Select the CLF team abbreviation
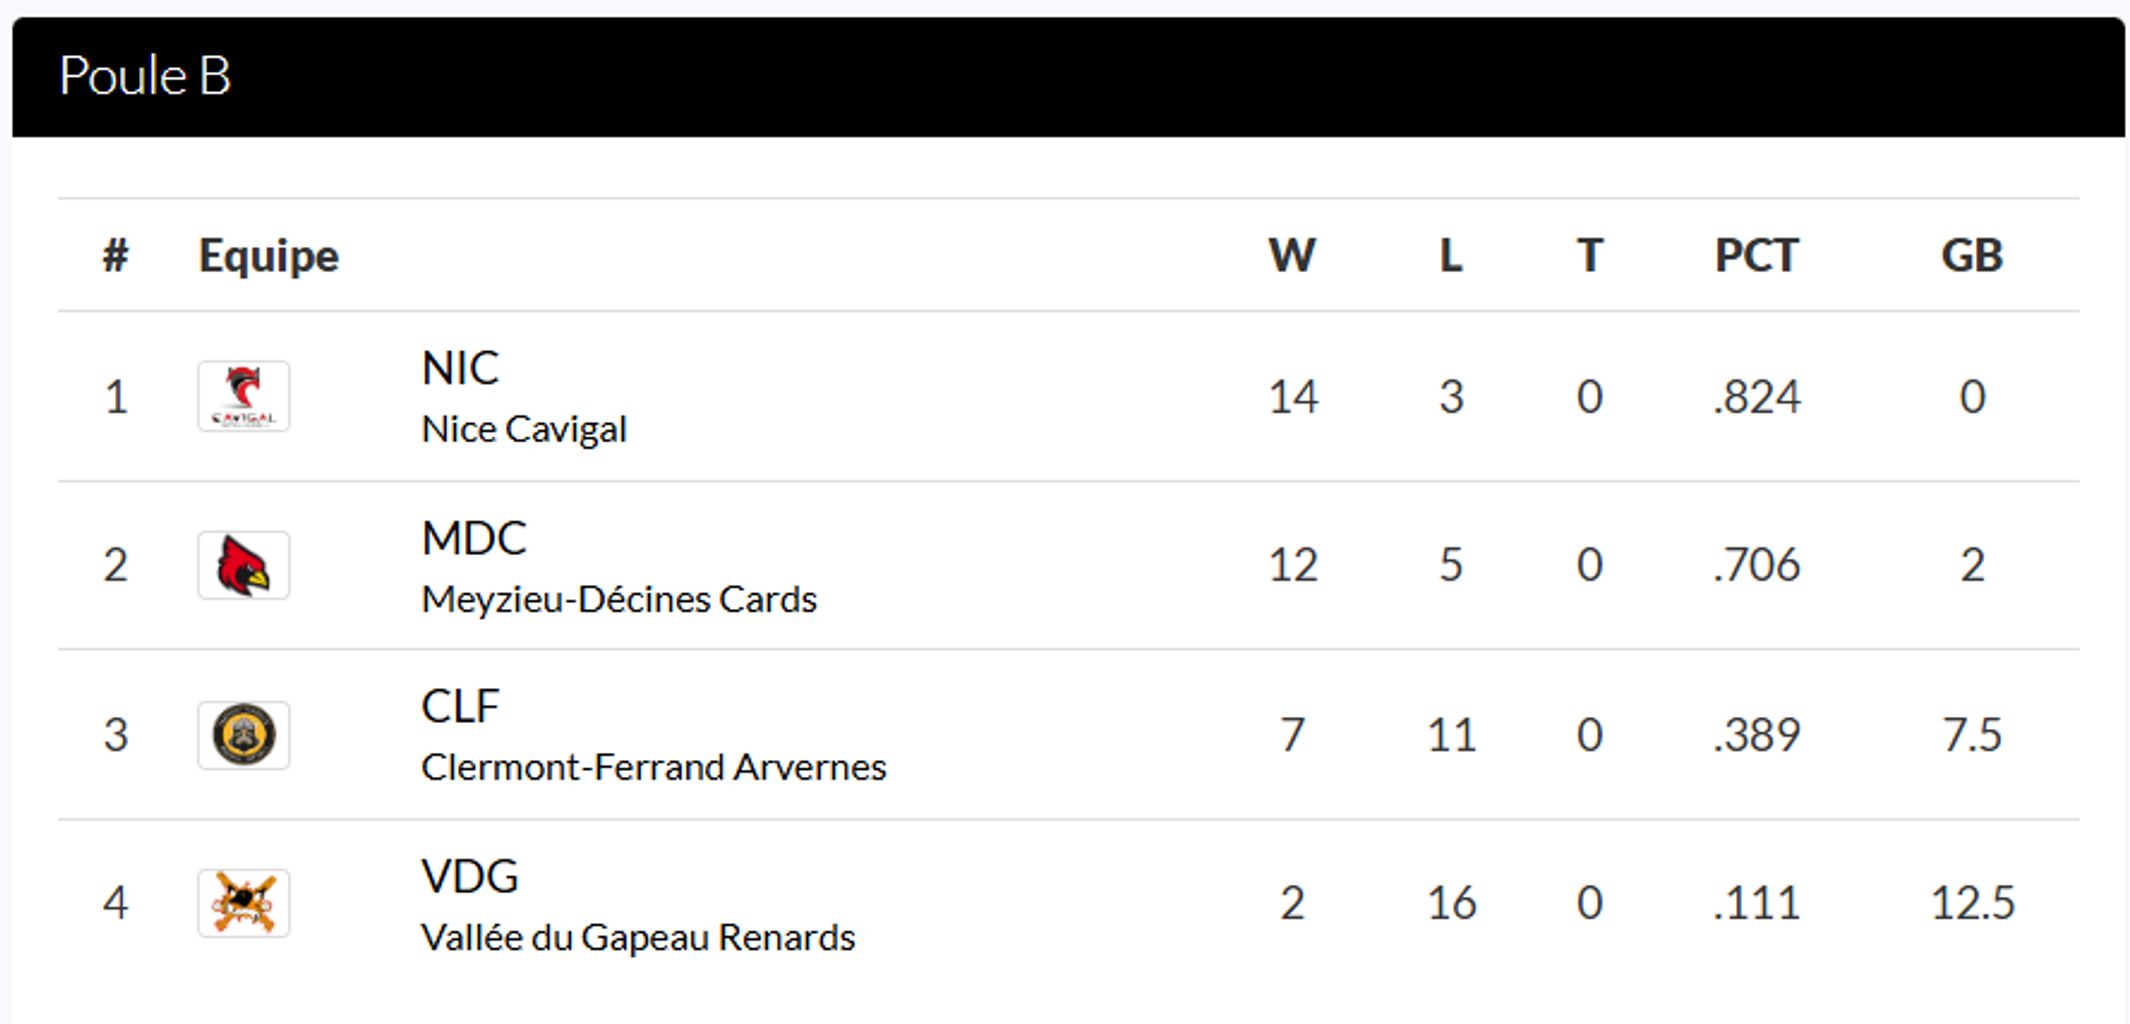Screen dimensions: 2130x1024 [460, 707]
